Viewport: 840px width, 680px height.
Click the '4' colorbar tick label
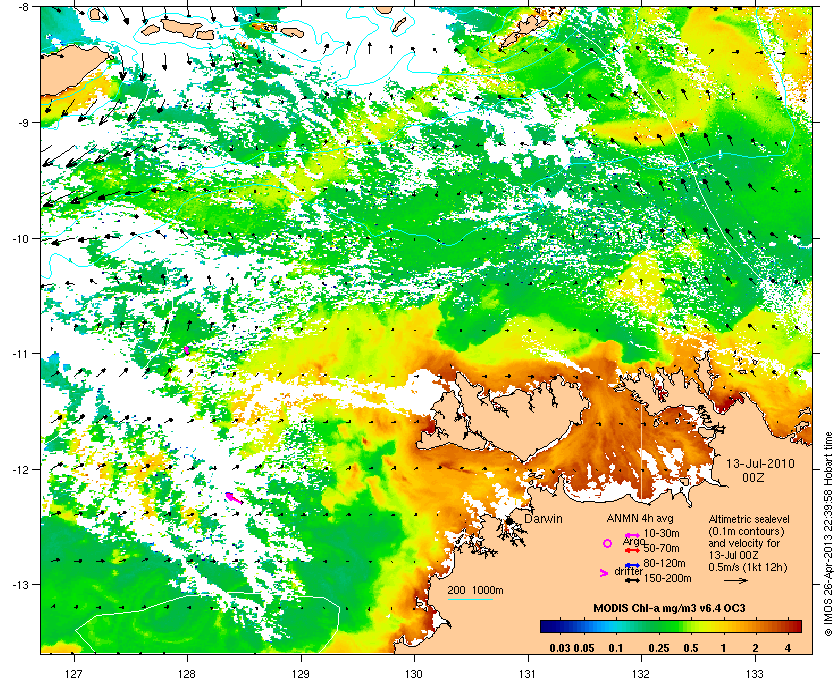(x=788, y=648)
